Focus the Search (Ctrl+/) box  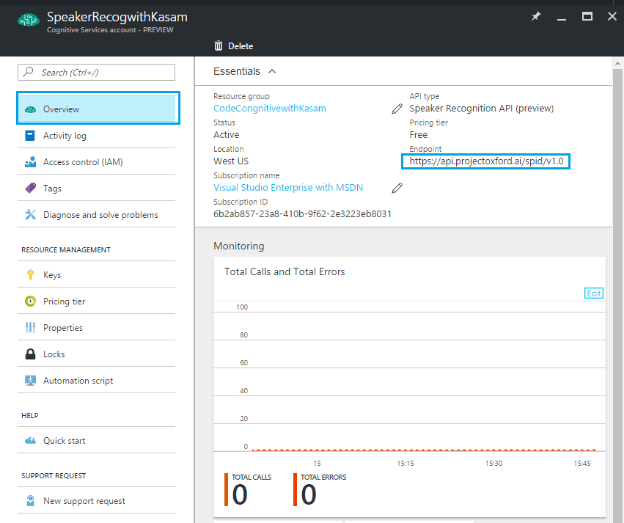[x=98, y=72]
